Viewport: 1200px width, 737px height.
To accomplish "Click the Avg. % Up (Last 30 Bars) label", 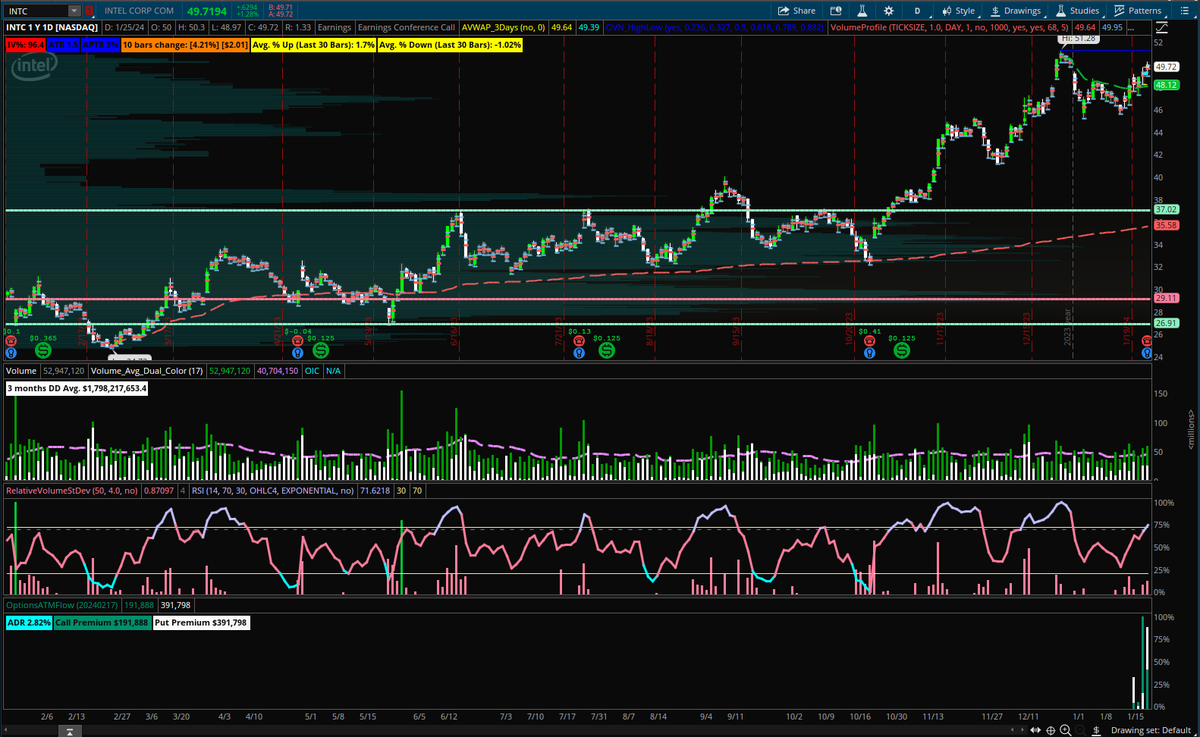I will [312, 45].
